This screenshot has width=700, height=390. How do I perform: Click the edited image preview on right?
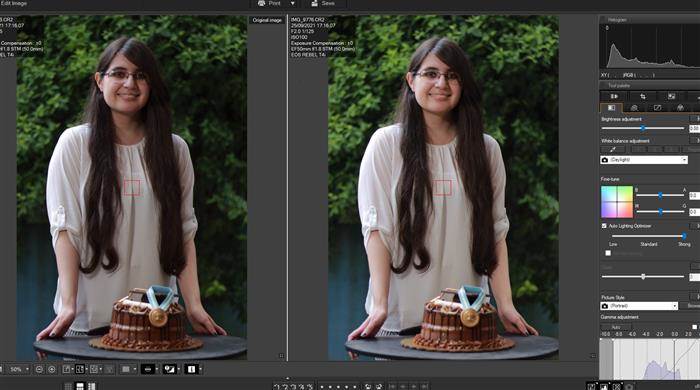(443, 187)
